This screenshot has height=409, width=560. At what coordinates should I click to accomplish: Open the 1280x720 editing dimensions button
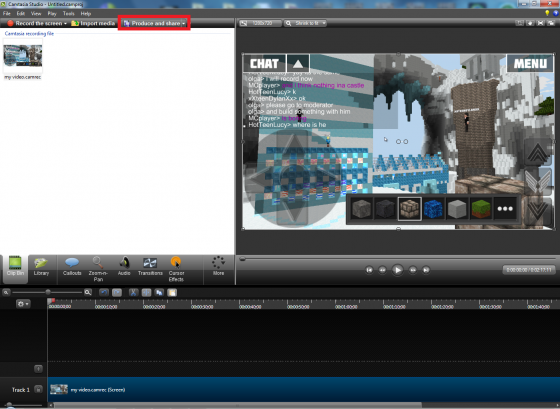(260, 23)
